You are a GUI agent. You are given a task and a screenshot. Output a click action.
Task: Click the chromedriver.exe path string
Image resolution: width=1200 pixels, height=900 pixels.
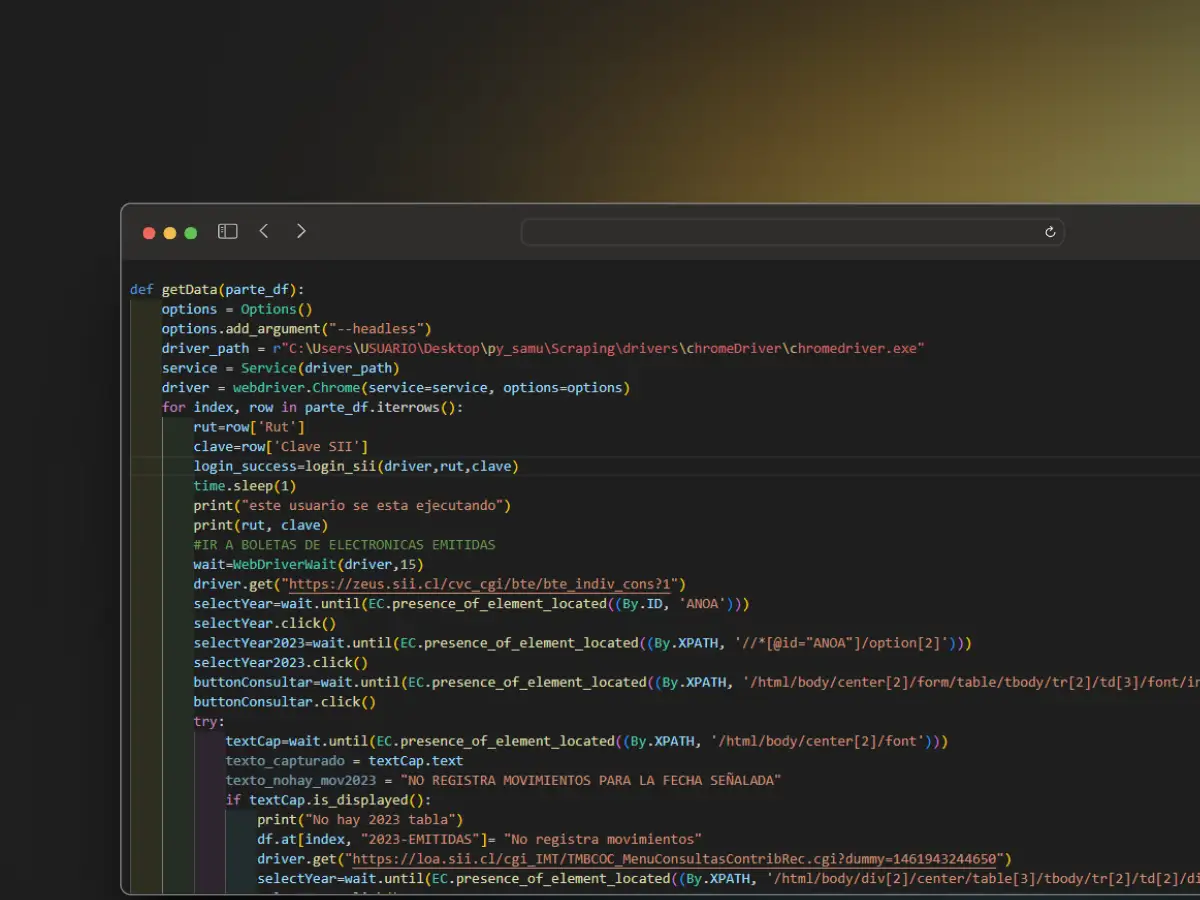[602, 348]
